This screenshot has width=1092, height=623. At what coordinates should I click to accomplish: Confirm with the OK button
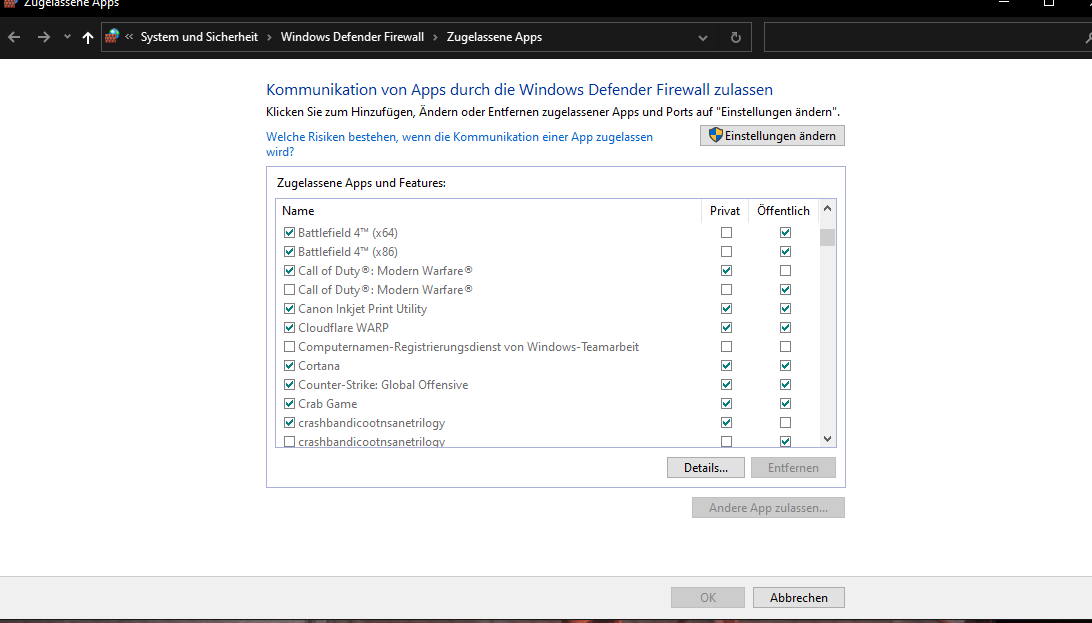(708, 597)
